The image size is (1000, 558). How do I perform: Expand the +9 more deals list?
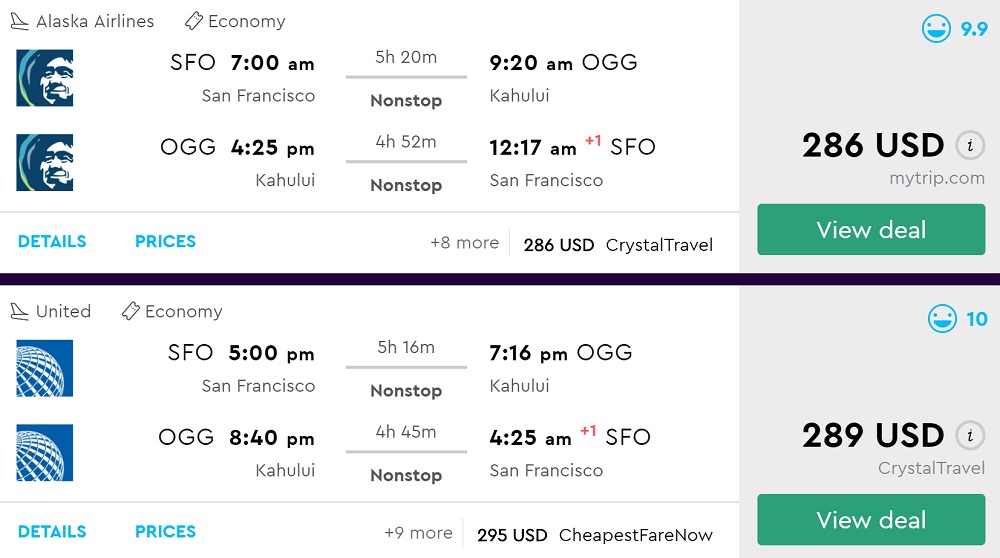[418, 533]
